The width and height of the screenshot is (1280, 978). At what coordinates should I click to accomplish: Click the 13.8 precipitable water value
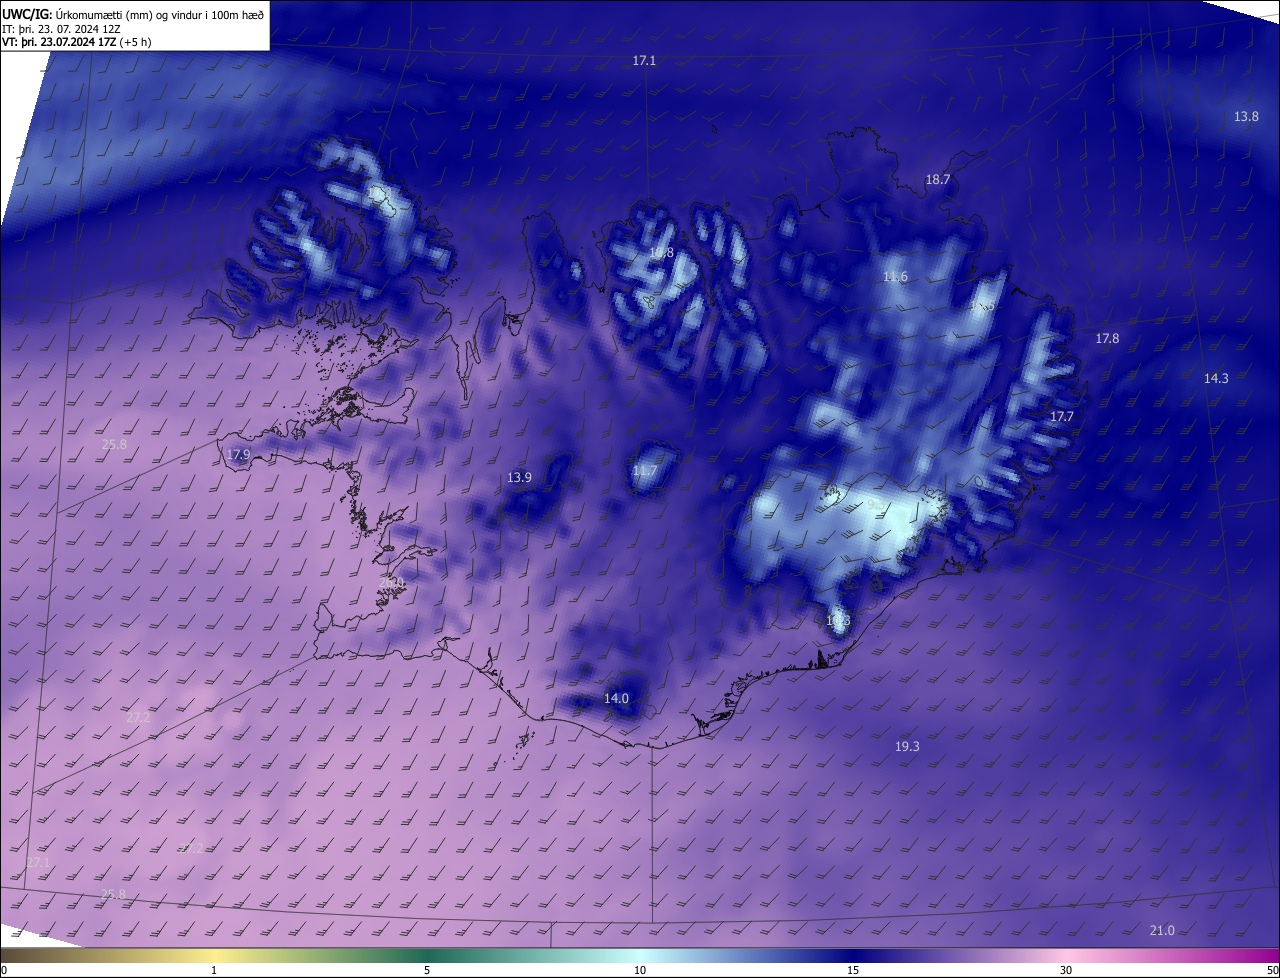click(x=1246, y=117)
